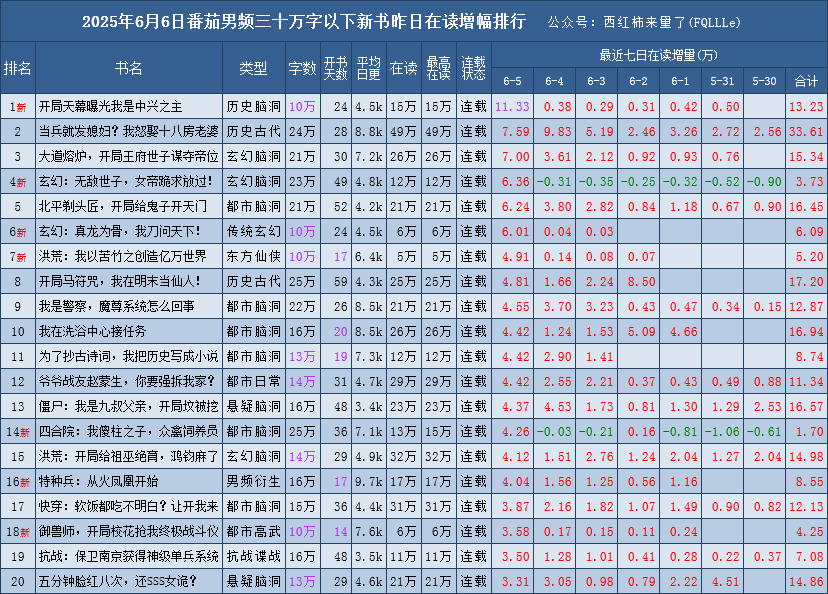
Task: Select book title 我是警察，魔尊系统怎么回事
Action: [x=116, y=306]
